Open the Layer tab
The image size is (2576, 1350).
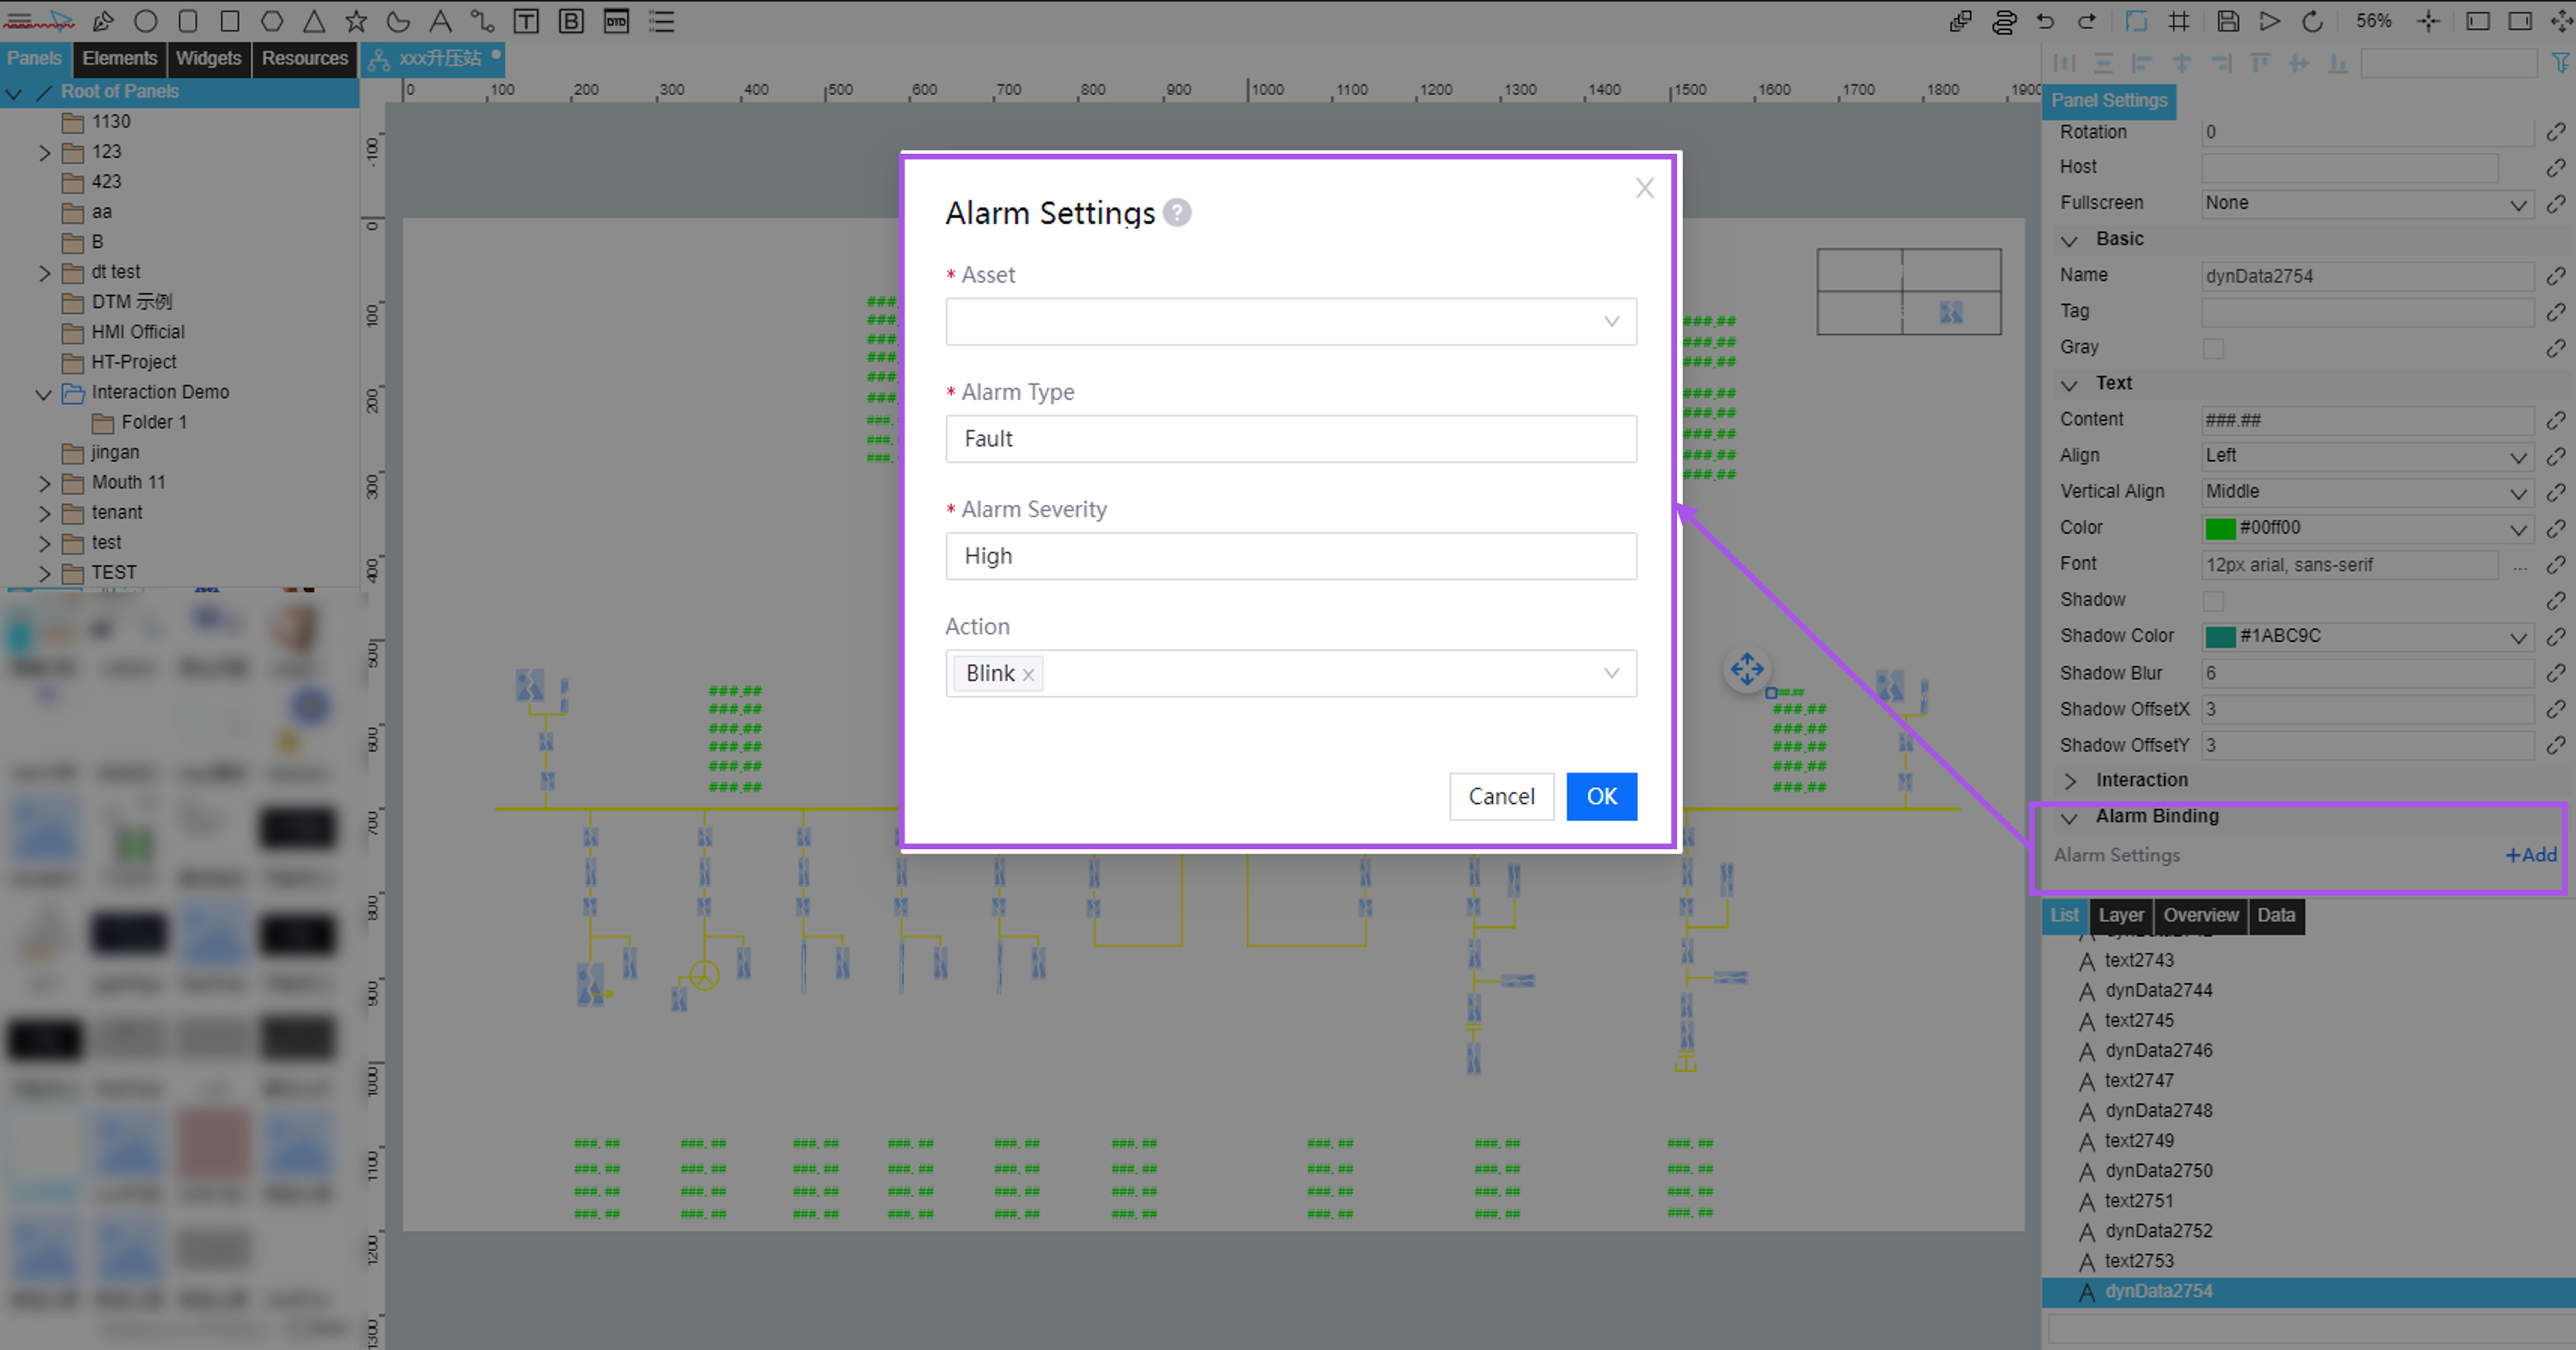[x=2120, y=915]
